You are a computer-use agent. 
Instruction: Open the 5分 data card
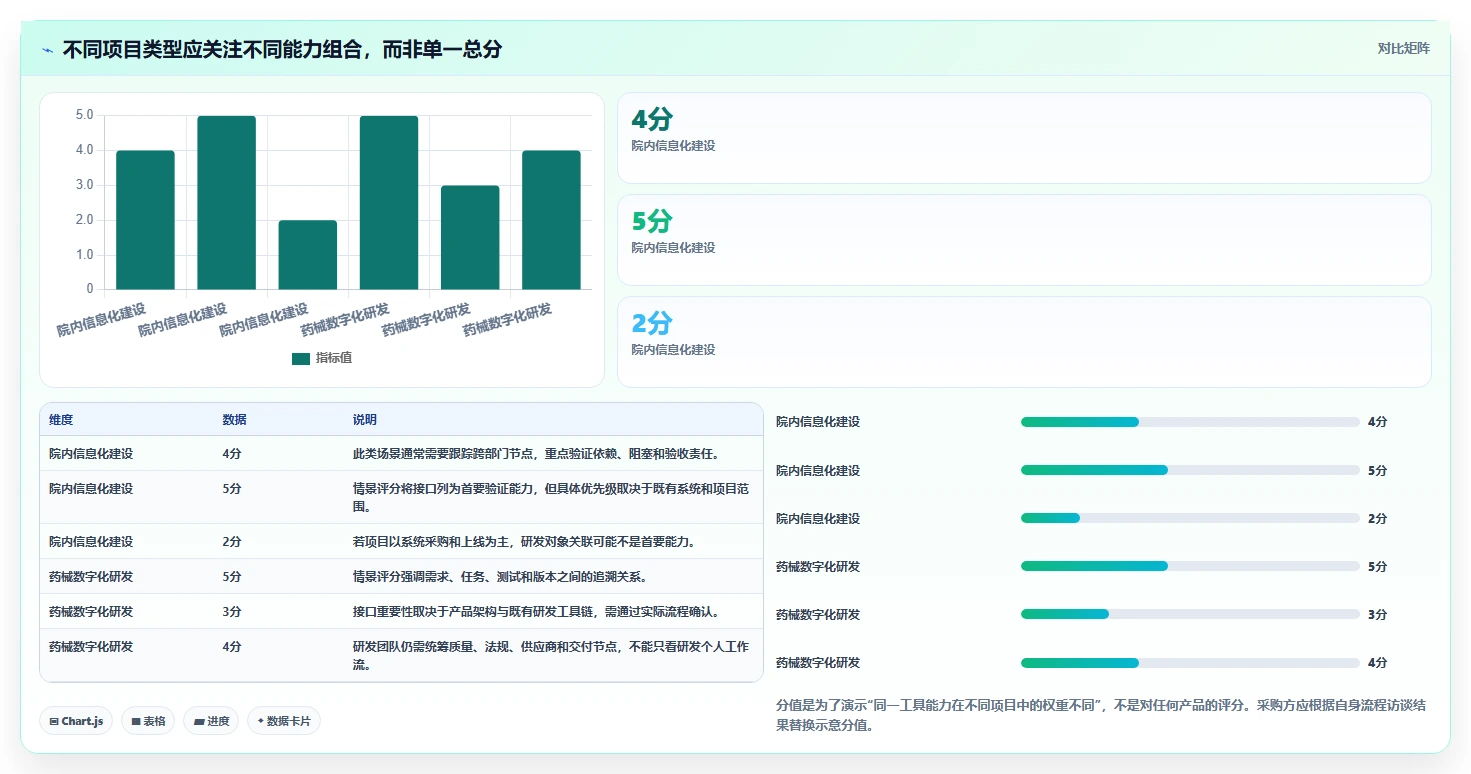tap(1024, 240)
